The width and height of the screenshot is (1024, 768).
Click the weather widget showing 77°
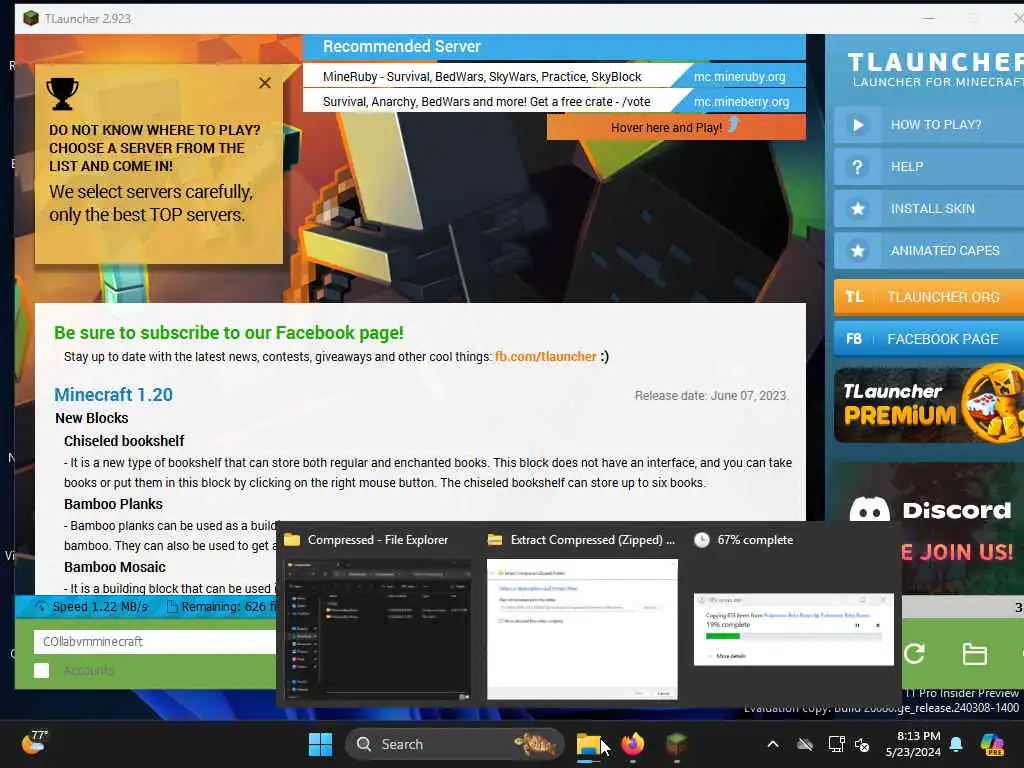point(34,743)
